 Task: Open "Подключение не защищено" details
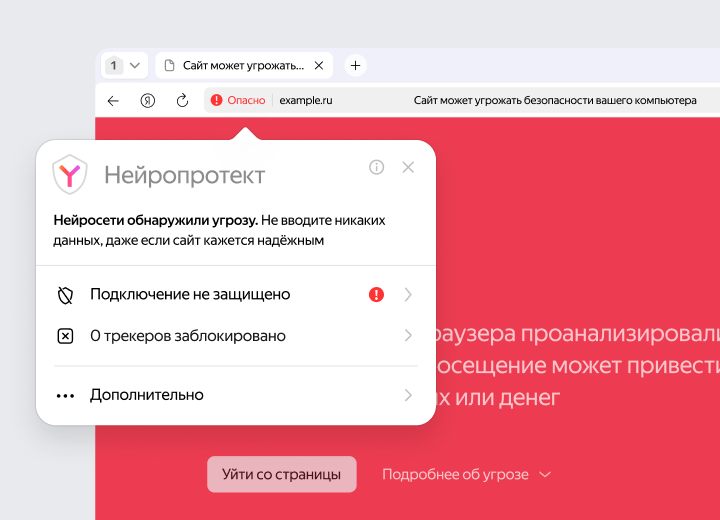(x=236, y=294)
